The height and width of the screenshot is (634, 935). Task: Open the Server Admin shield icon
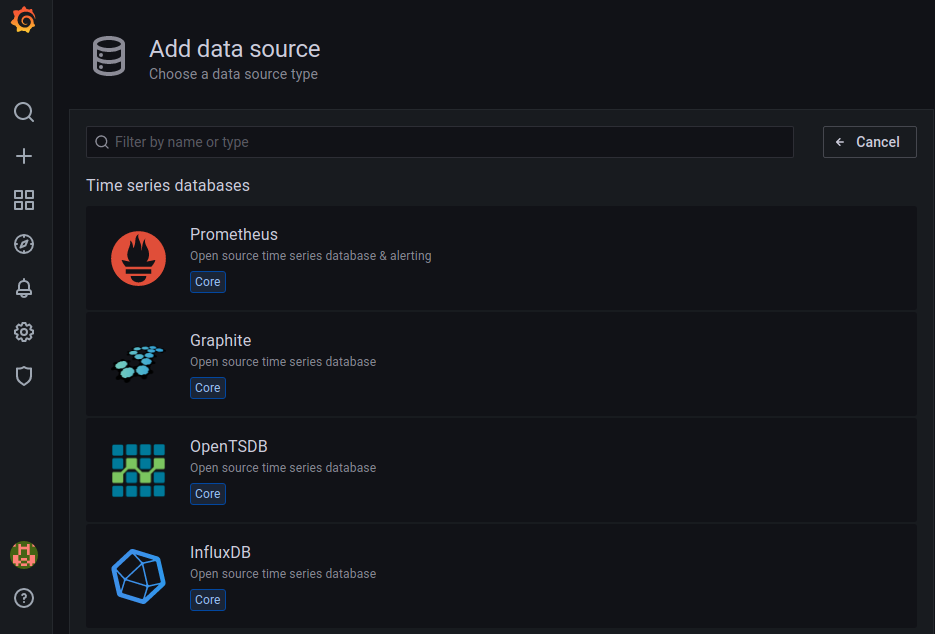click(24, 376)
